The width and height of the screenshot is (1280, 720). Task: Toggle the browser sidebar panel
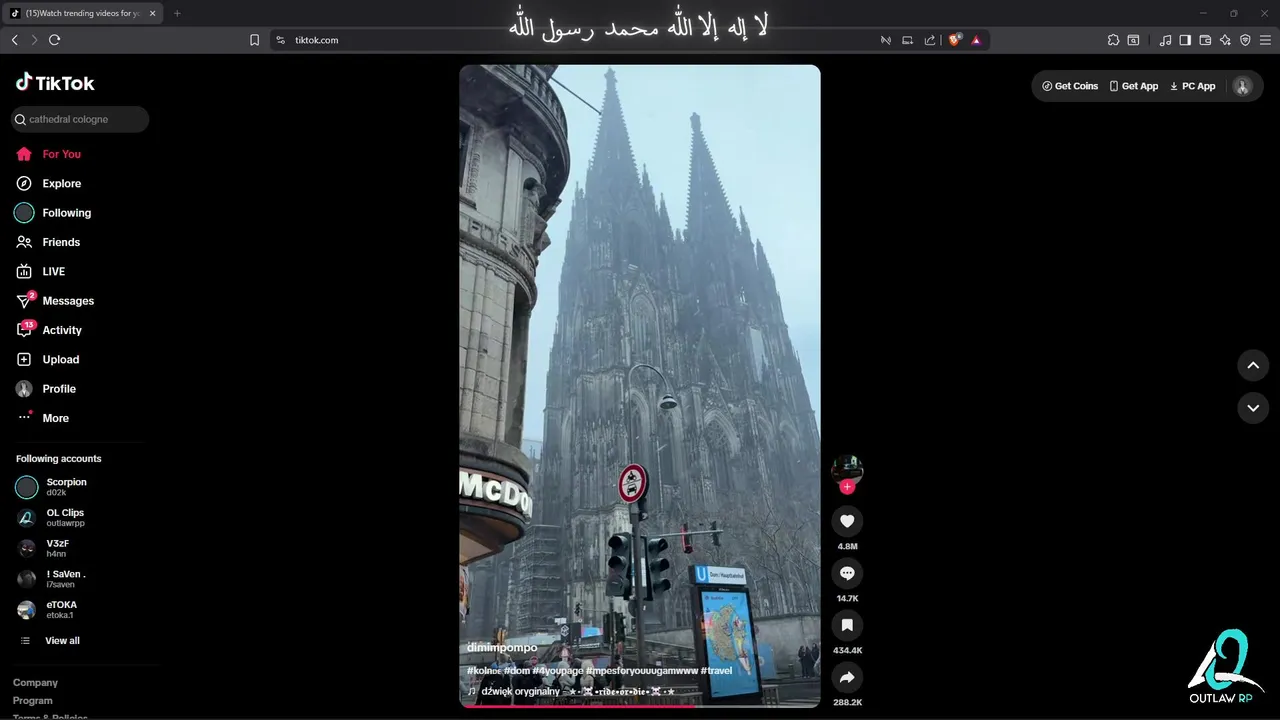pos(1185,40)
